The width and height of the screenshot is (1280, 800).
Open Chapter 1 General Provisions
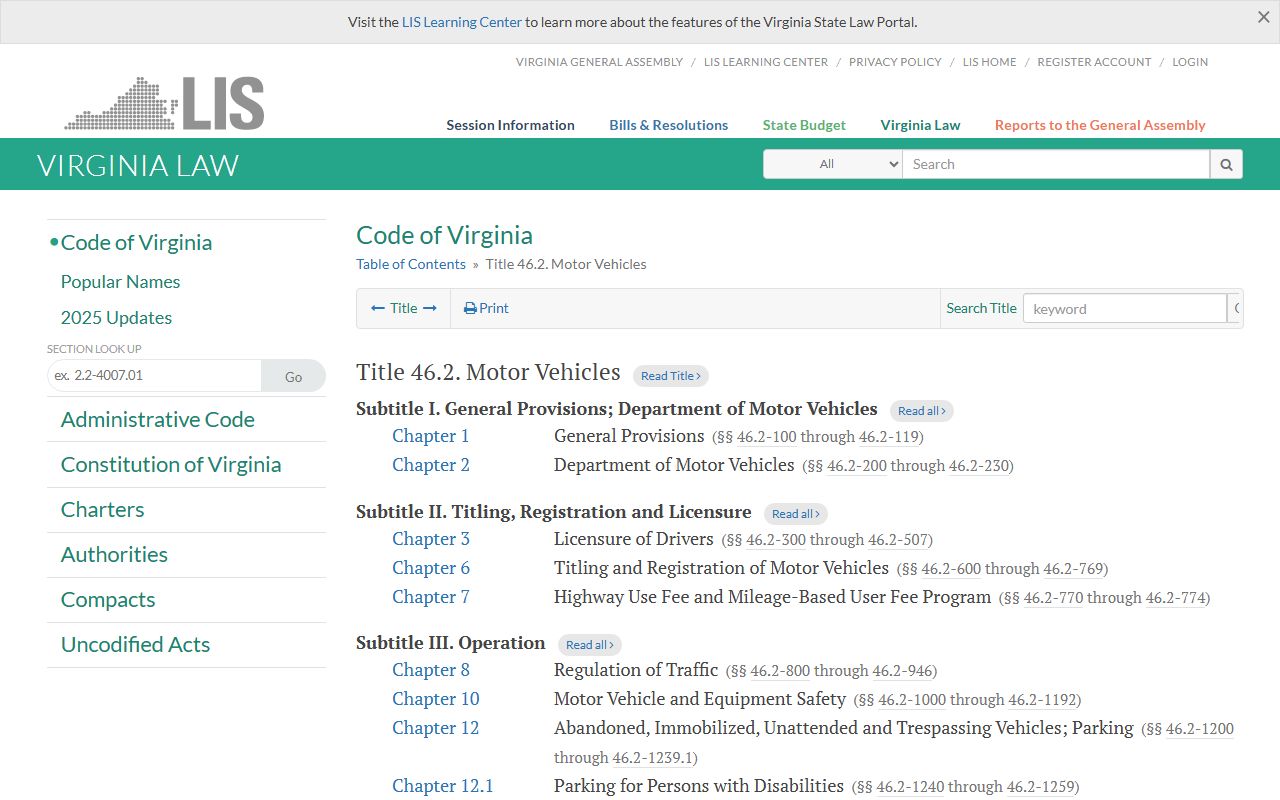pyautogui.click(x=431, y=436)
